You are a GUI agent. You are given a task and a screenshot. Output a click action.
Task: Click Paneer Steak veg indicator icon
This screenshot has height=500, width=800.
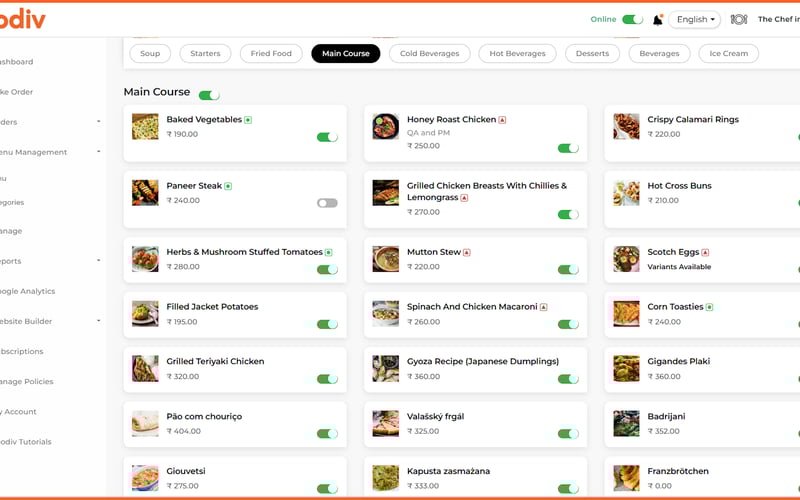228,186
